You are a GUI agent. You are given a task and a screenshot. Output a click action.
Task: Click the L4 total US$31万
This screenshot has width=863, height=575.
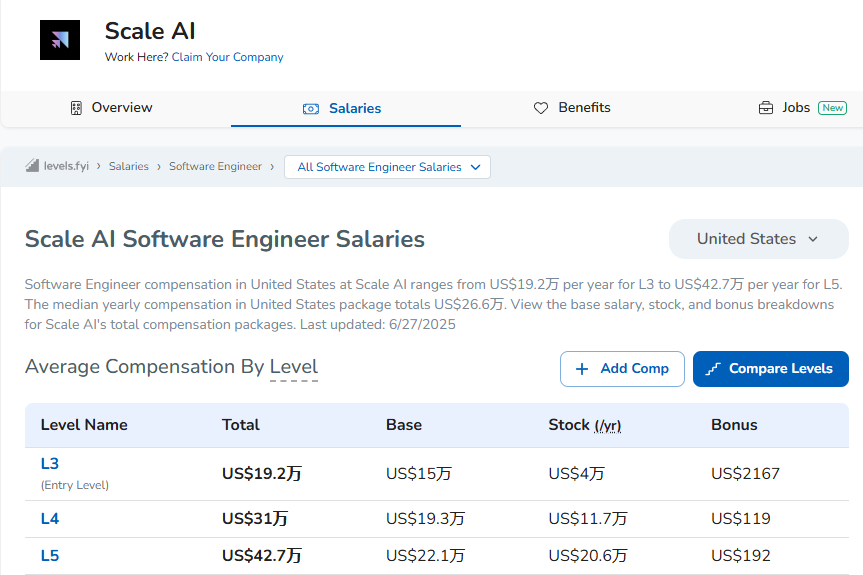[255, 519]
